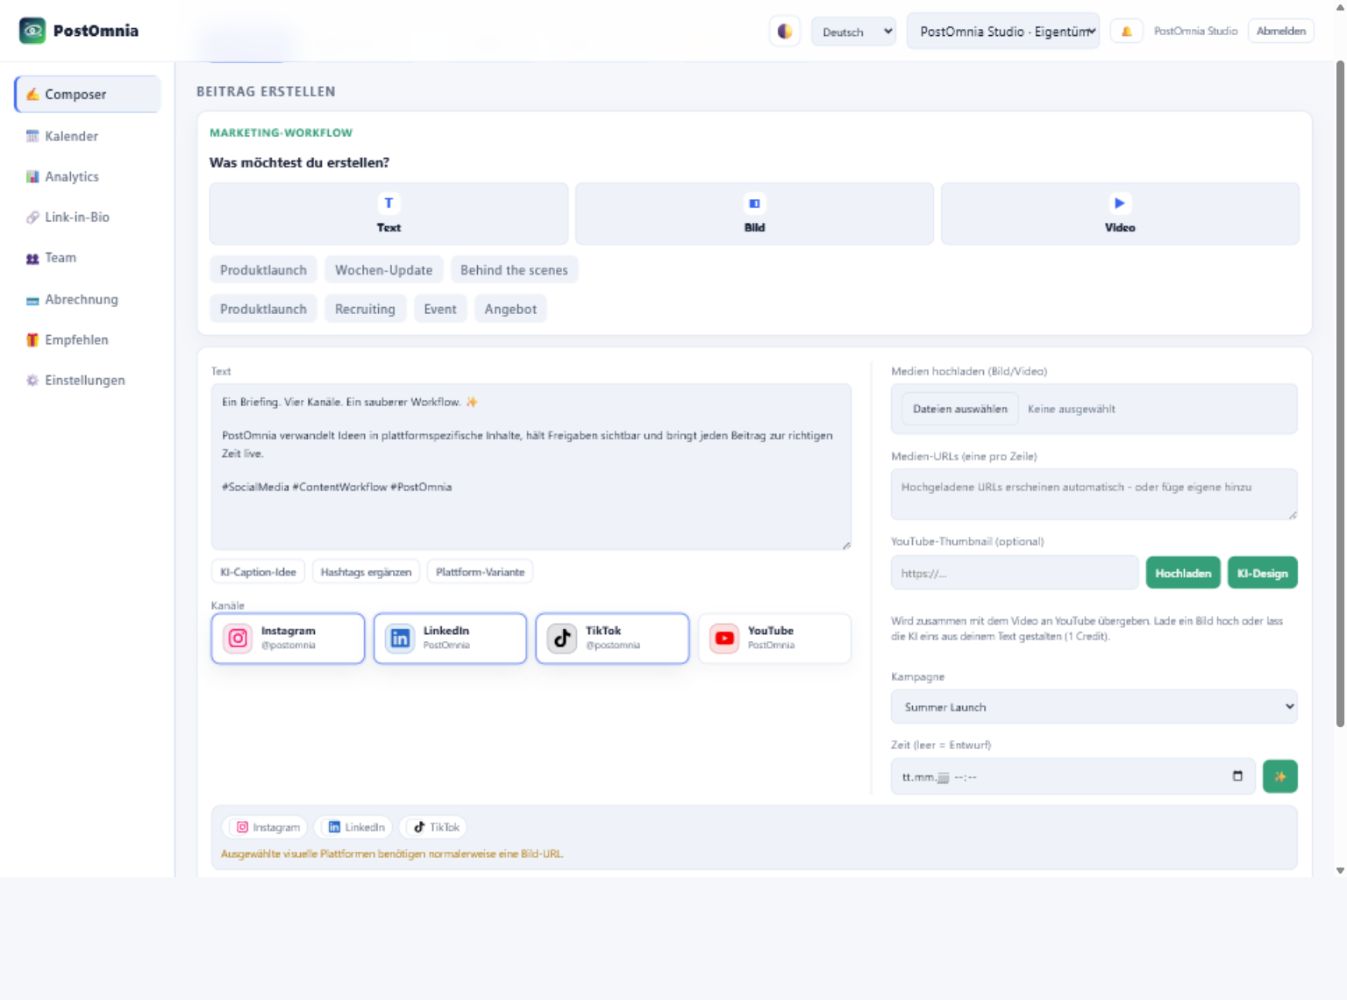Toggle dark mode with the half-moon icon
Image resolution: width=1347 pixels, height=1000 pixels.
pyautogui.click(x=785, y=32)
